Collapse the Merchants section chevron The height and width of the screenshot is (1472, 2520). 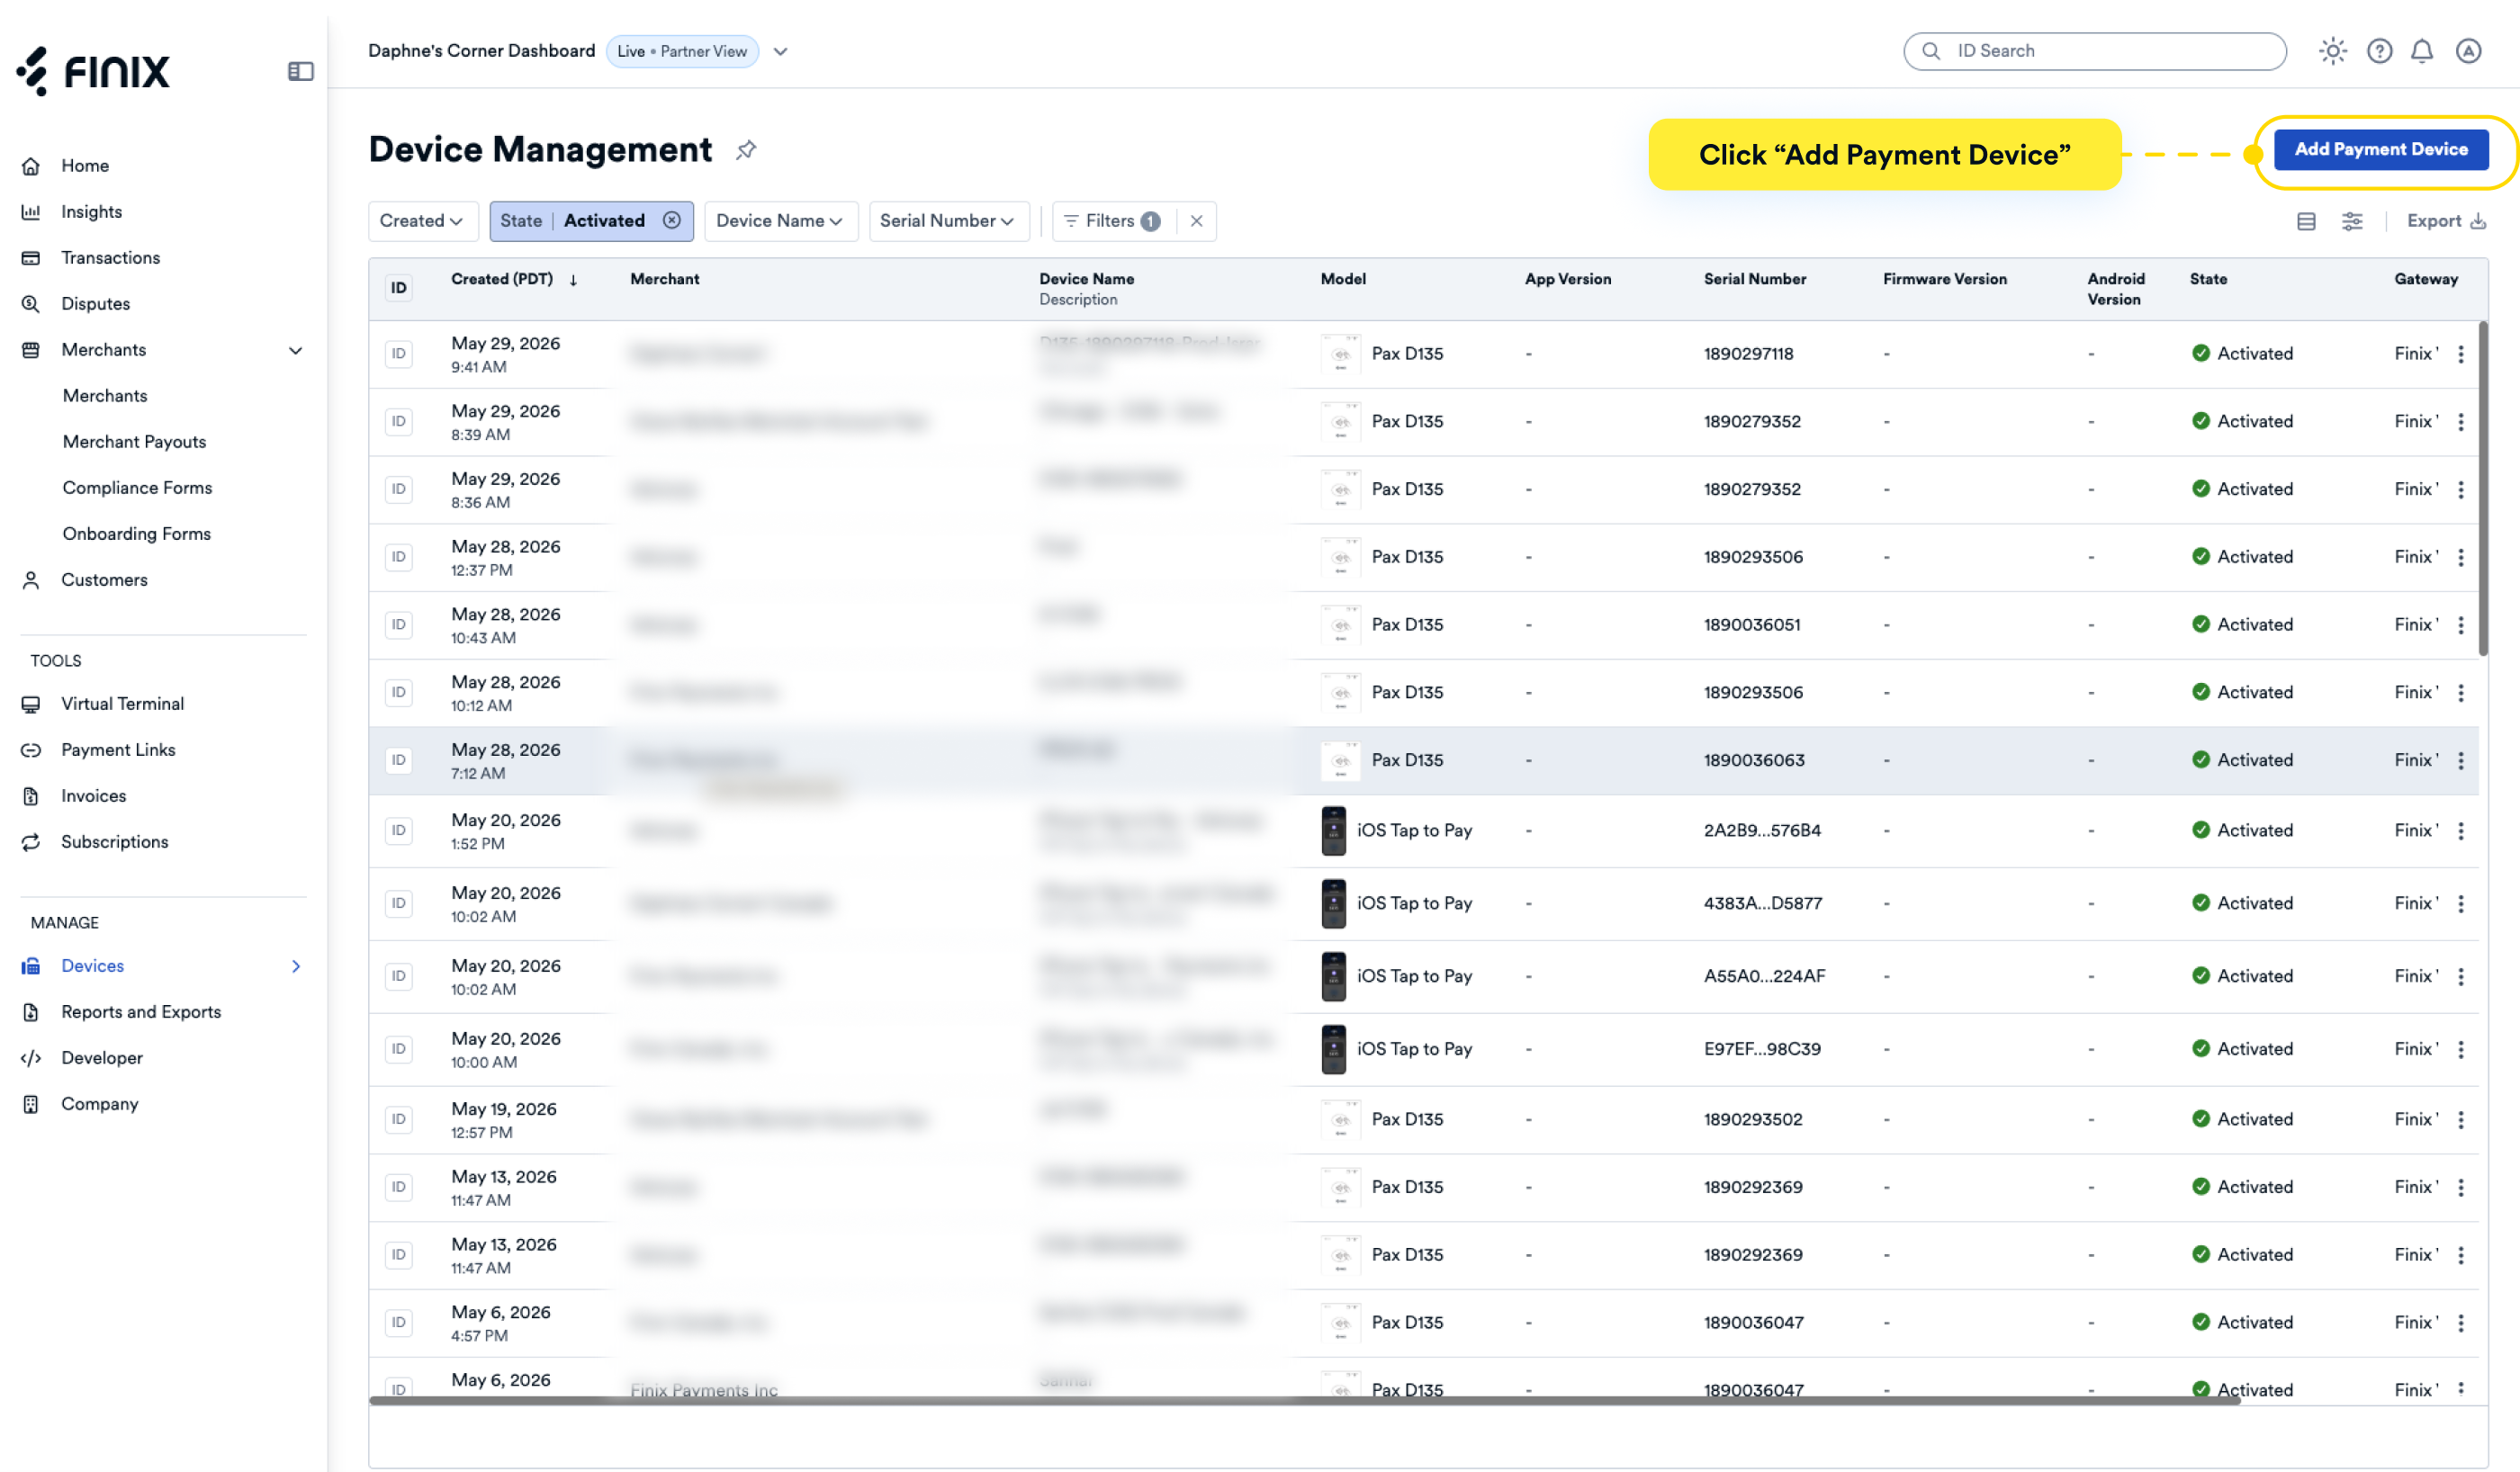[295, 350]
